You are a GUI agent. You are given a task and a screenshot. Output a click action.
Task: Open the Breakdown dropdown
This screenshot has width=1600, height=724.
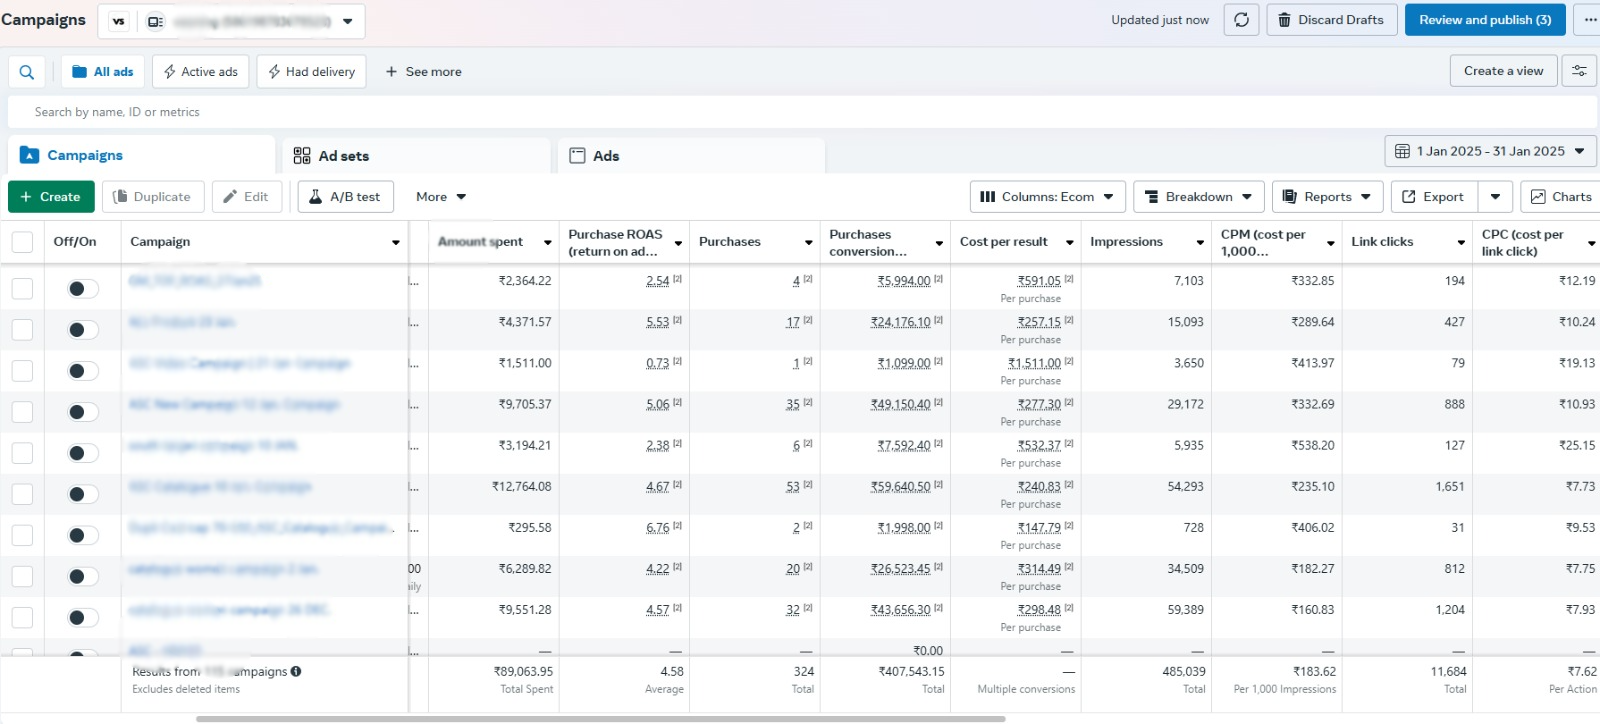[x=1198, y=197]
